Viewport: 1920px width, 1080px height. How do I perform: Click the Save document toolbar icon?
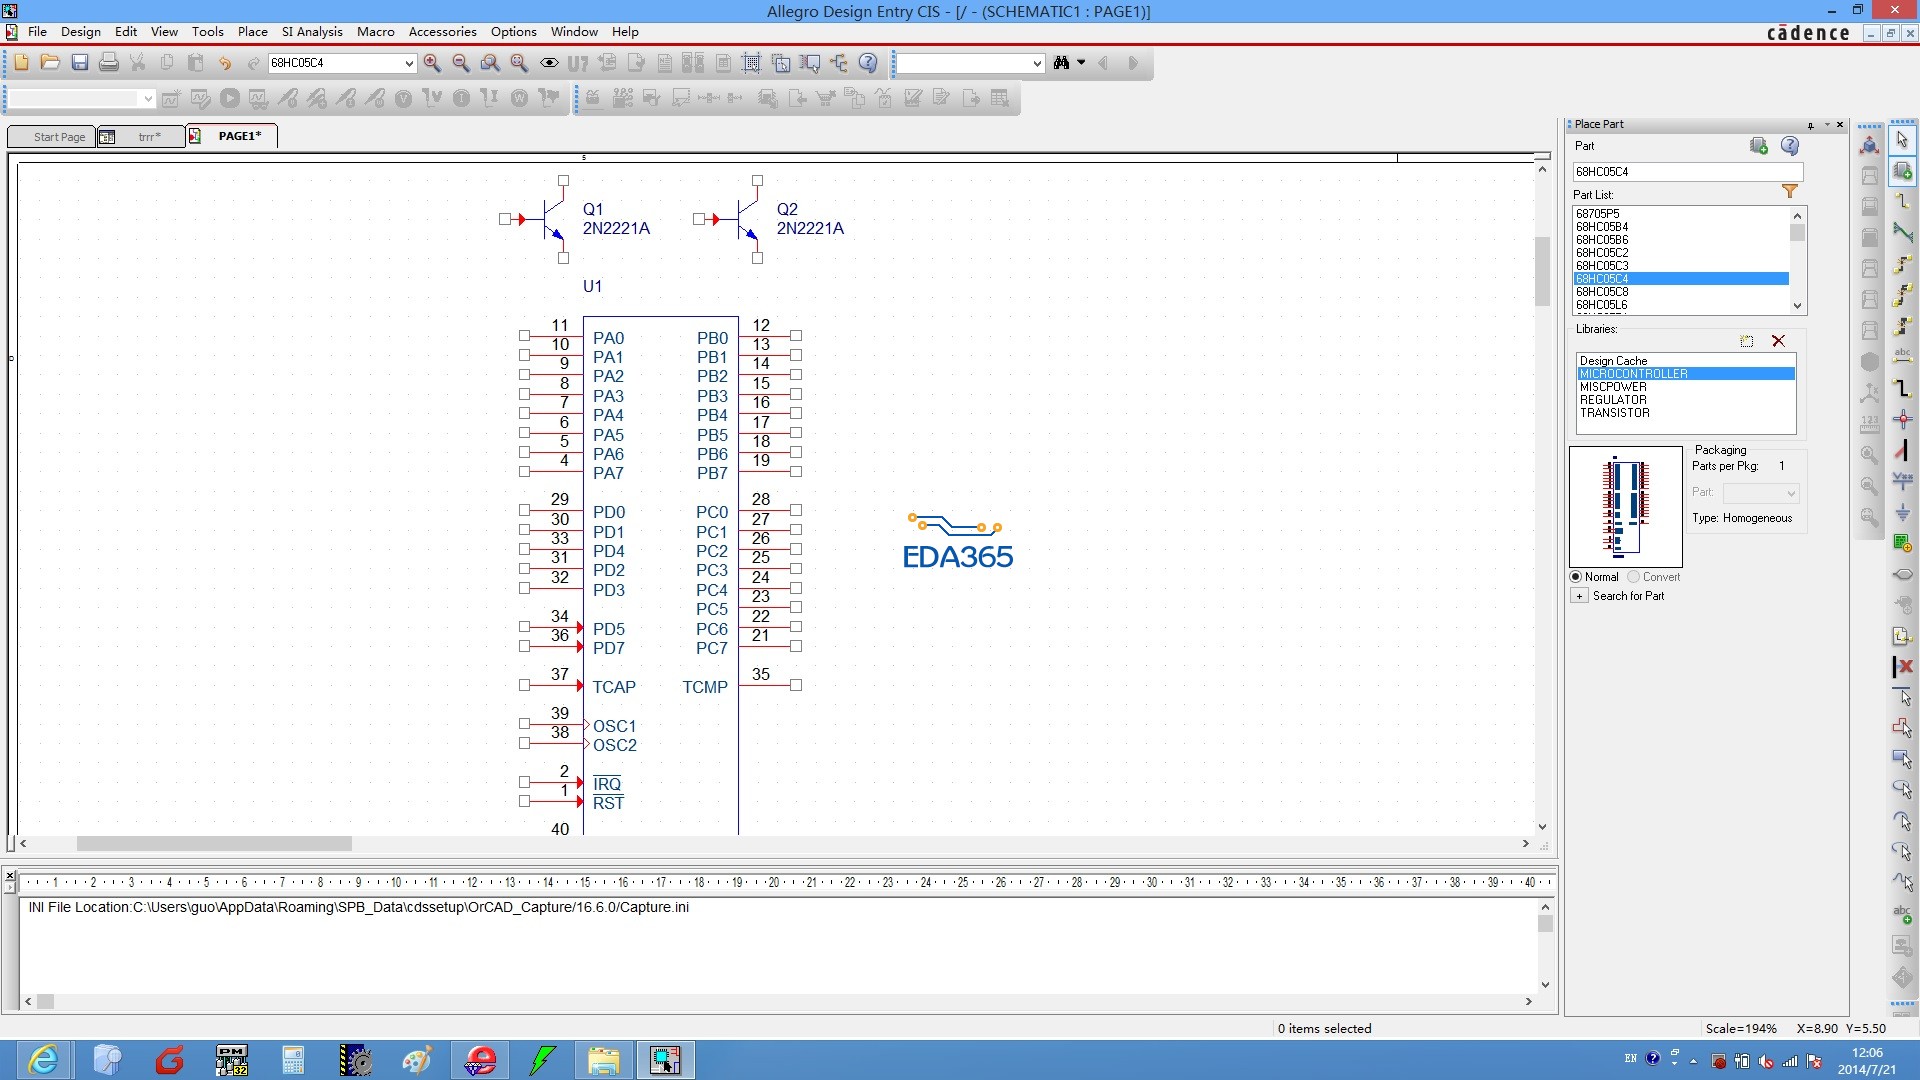(80, 63)
